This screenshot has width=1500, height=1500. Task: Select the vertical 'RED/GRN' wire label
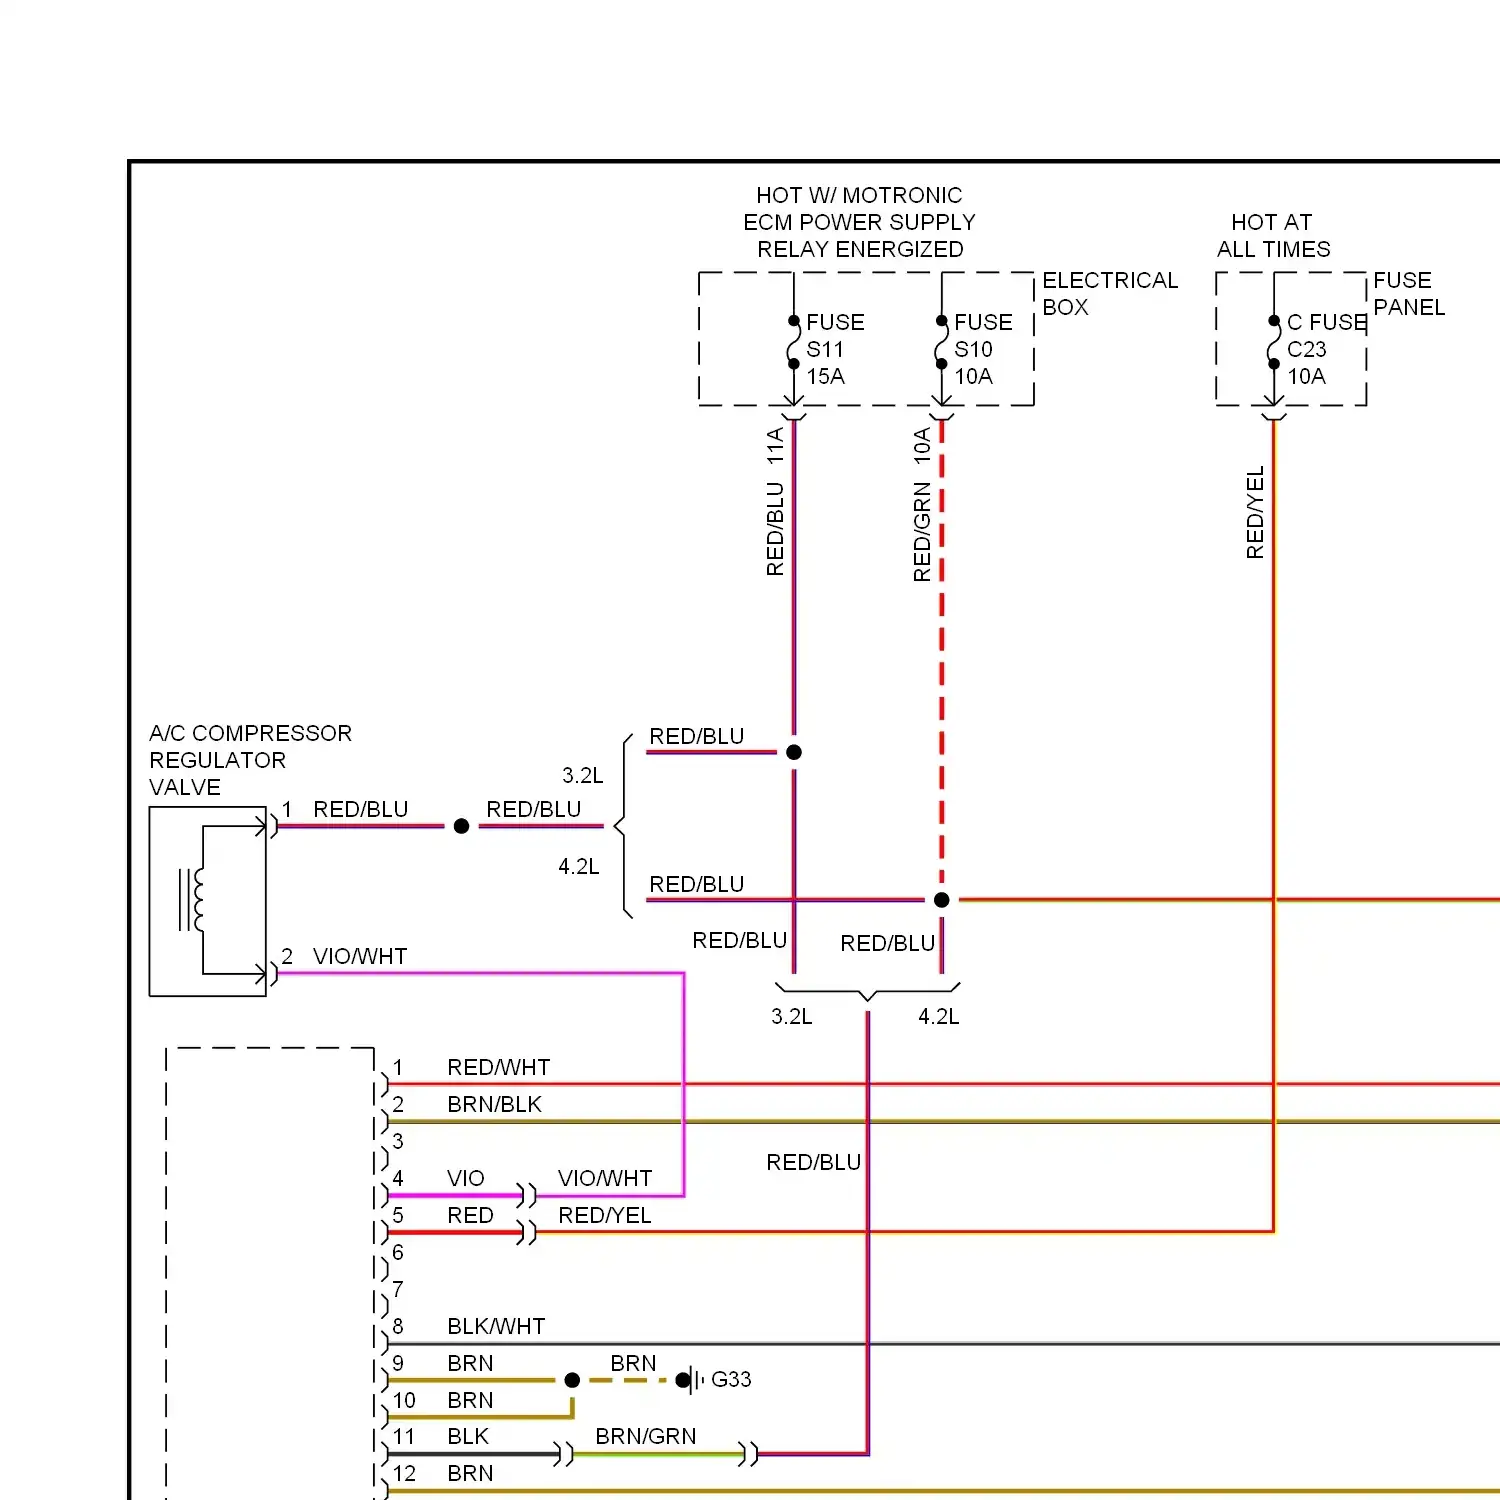pyautogui.click(x=922, y=532)
